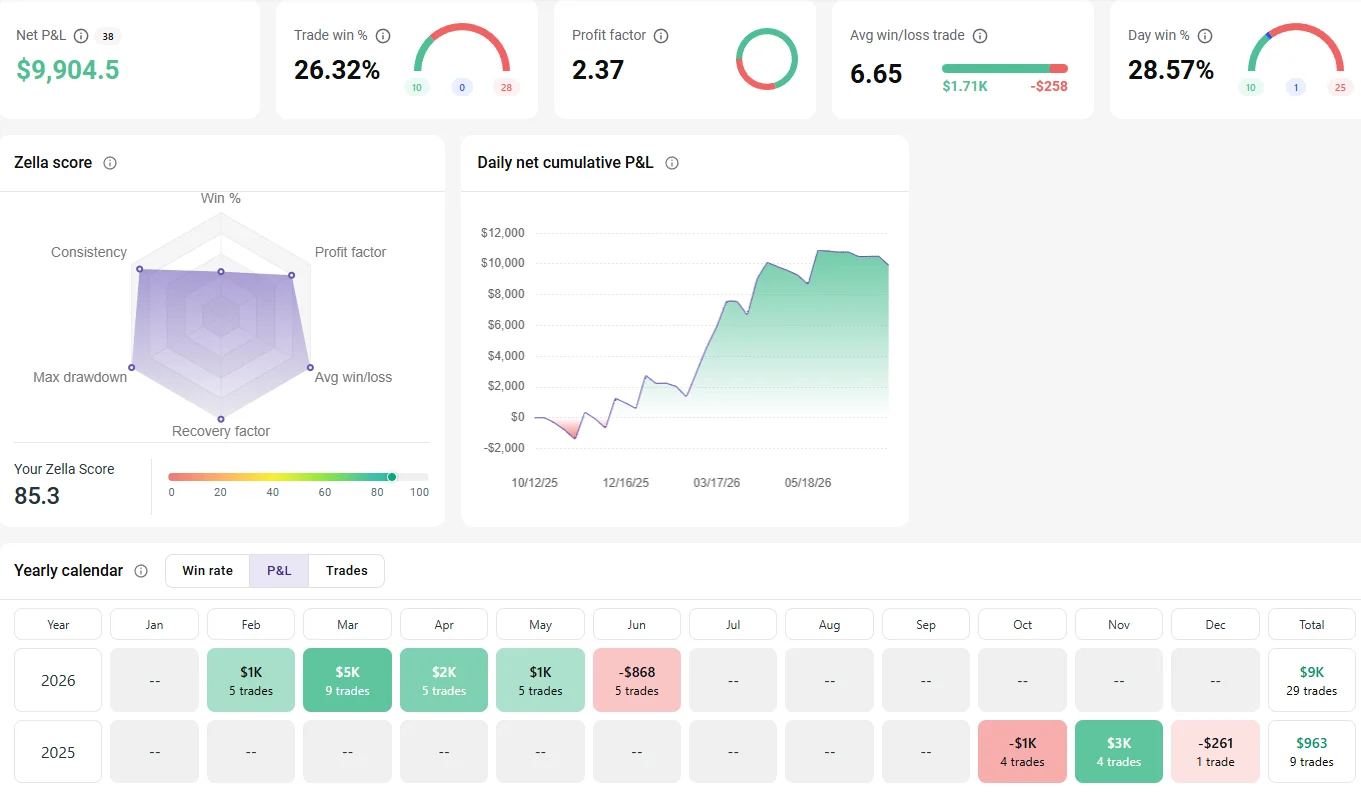Click the 26.32% trade win value
The image size is (1361, 793).
pyautogui.click(x=337, y=70)
